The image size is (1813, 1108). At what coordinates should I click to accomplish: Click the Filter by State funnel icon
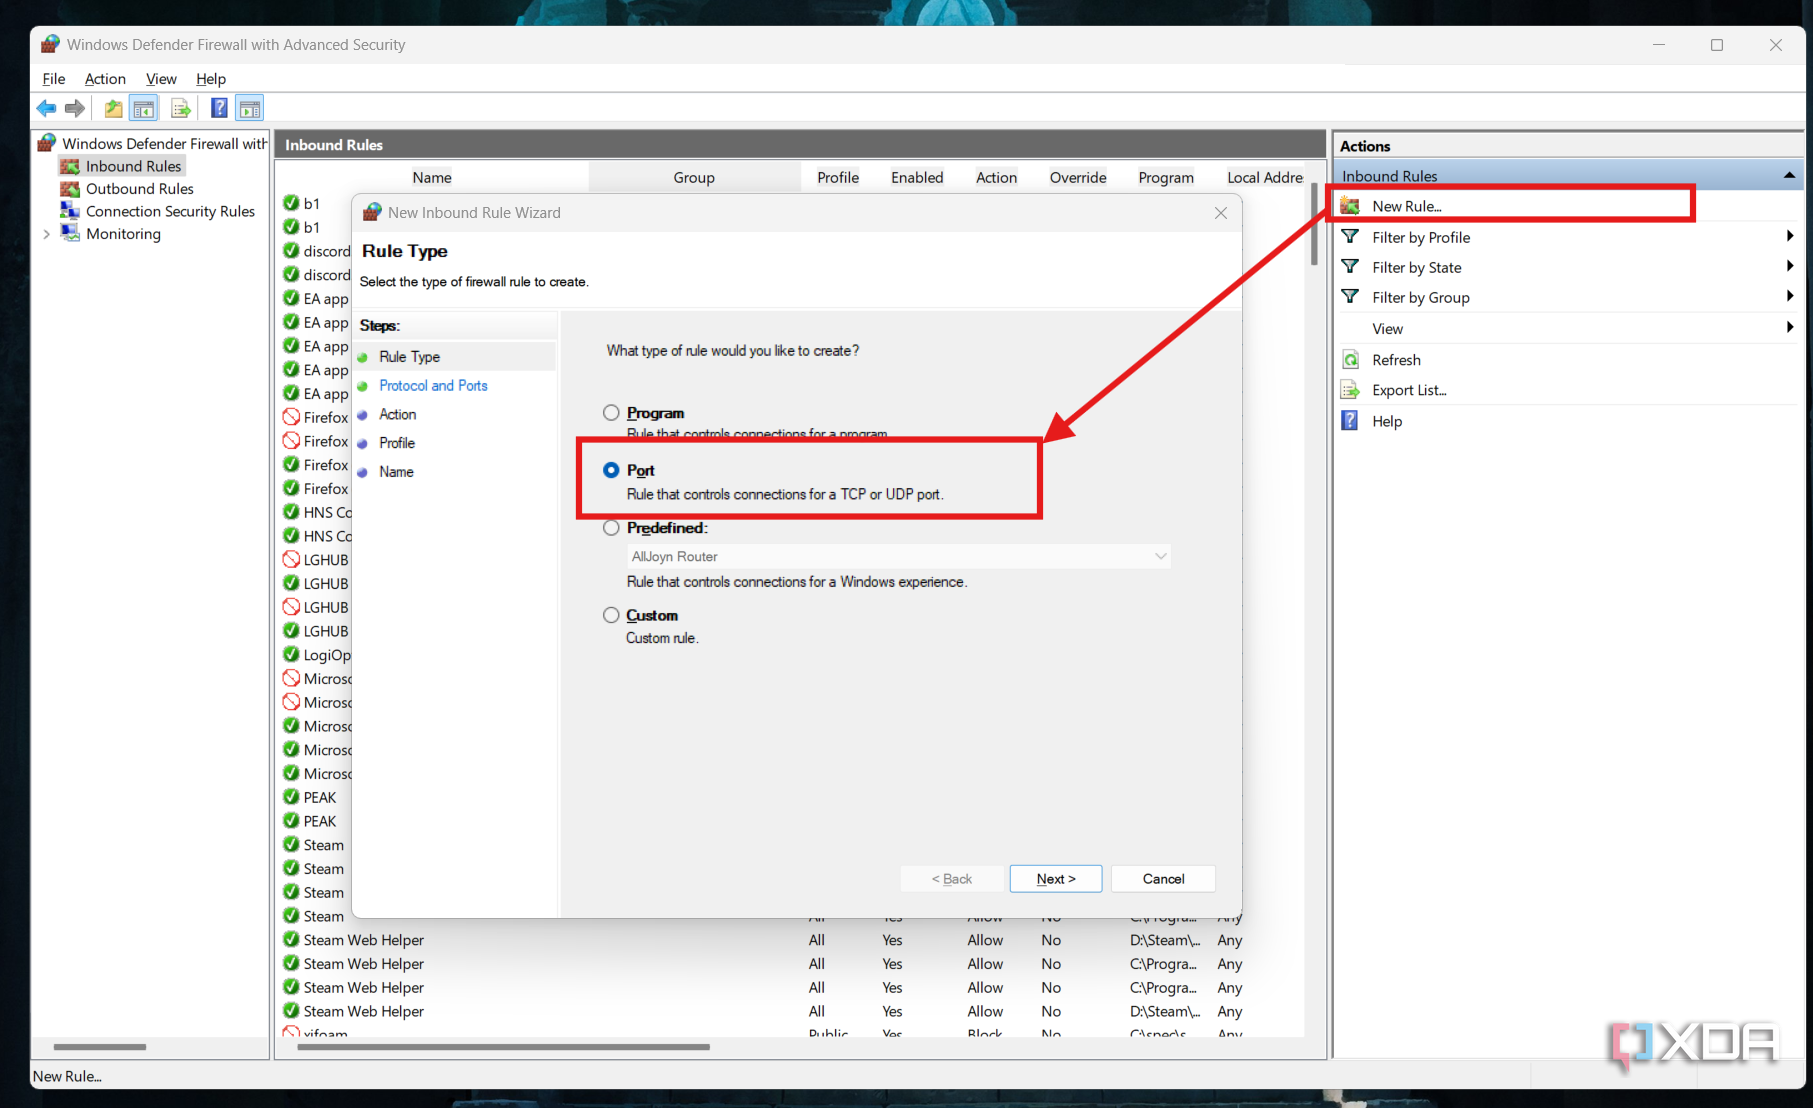click(x=1350, y=267)
